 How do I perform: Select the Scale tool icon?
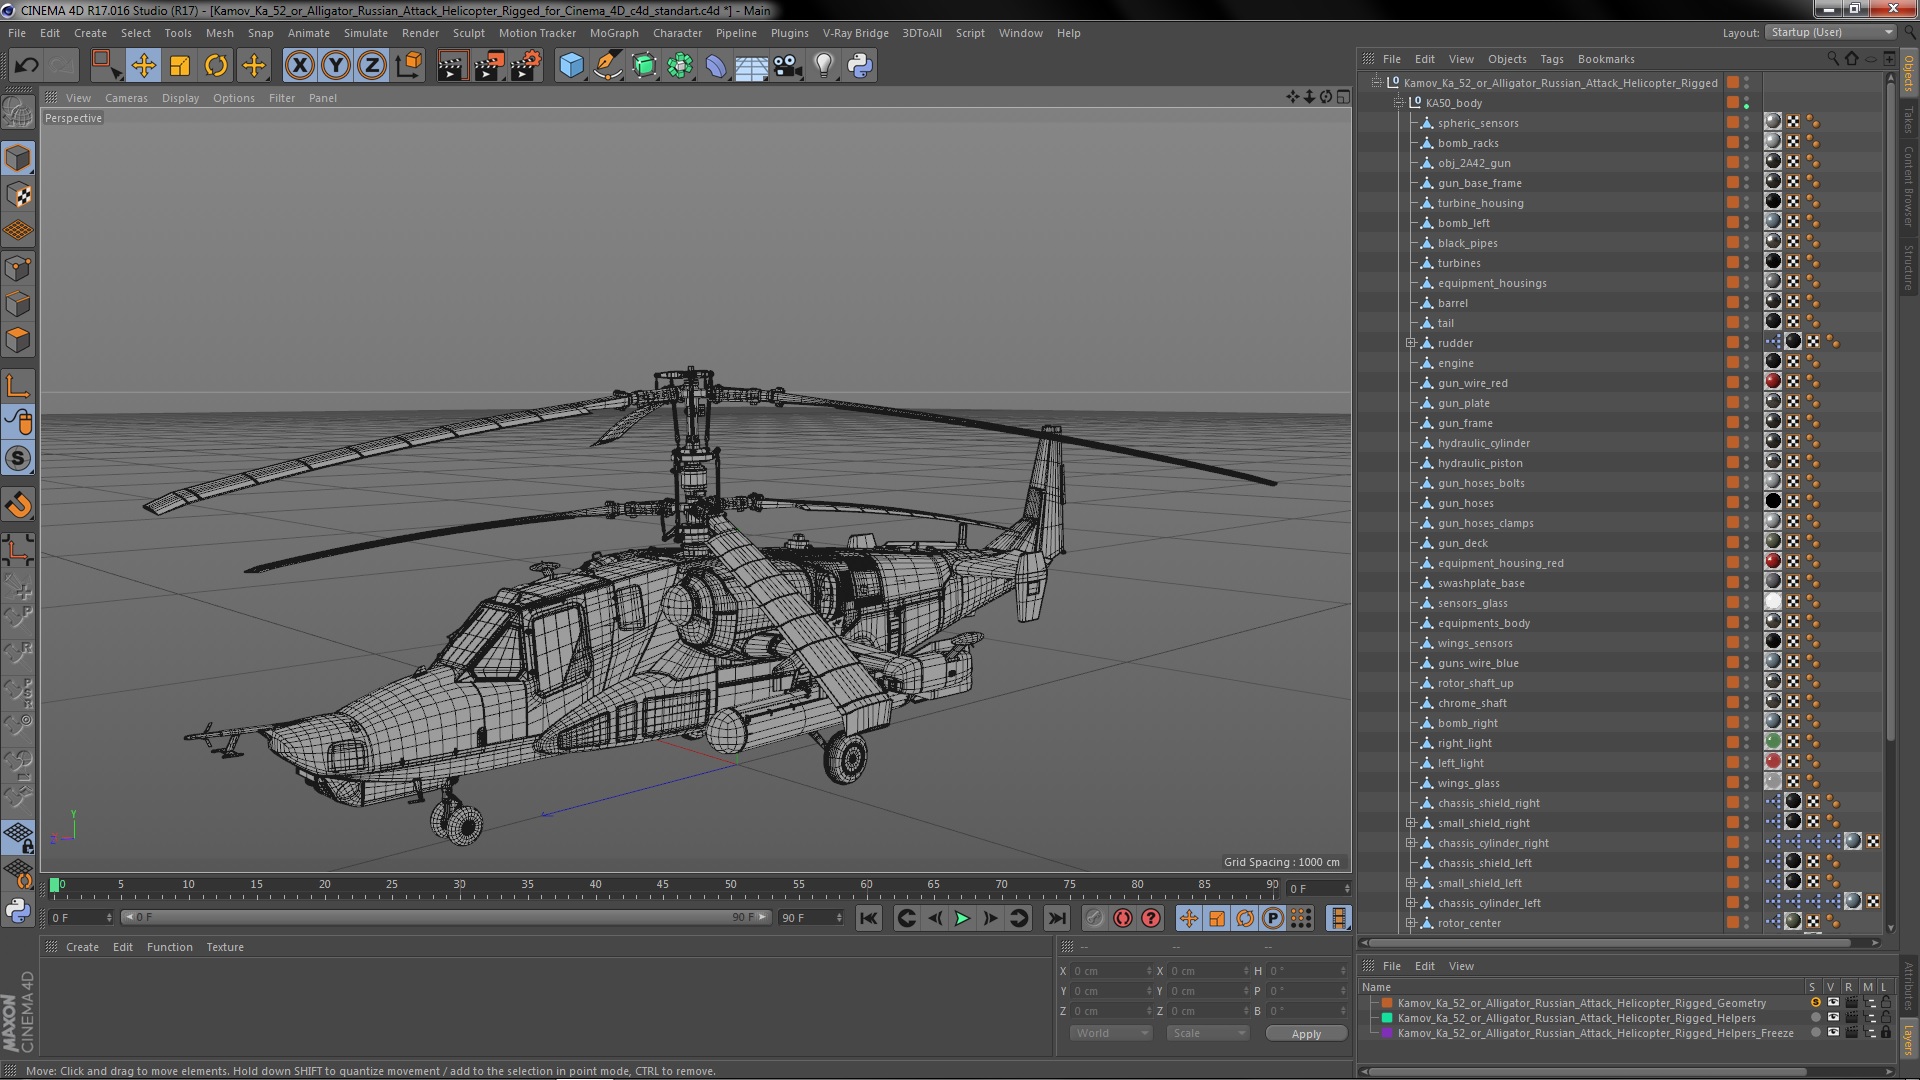180,66
